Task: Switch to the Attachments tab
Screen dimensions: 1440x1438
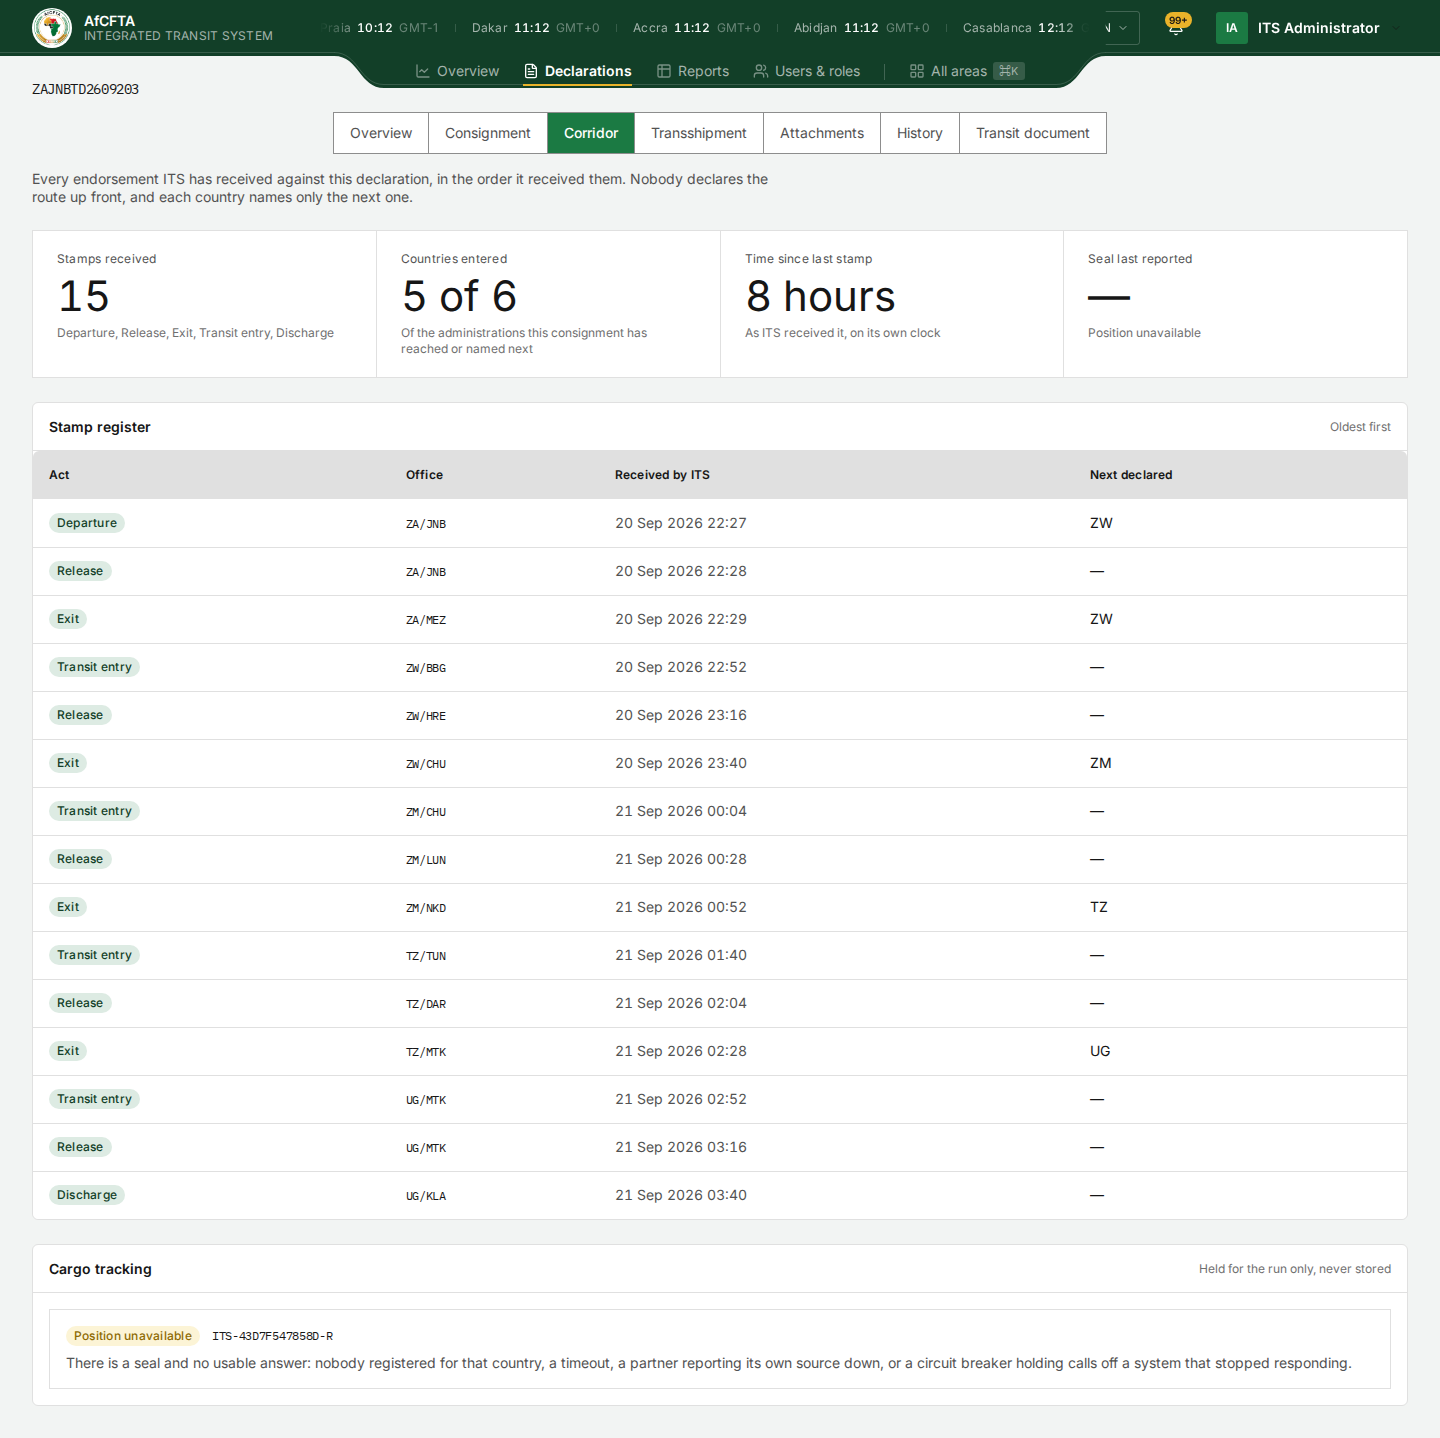Action: tap(822, 133)
